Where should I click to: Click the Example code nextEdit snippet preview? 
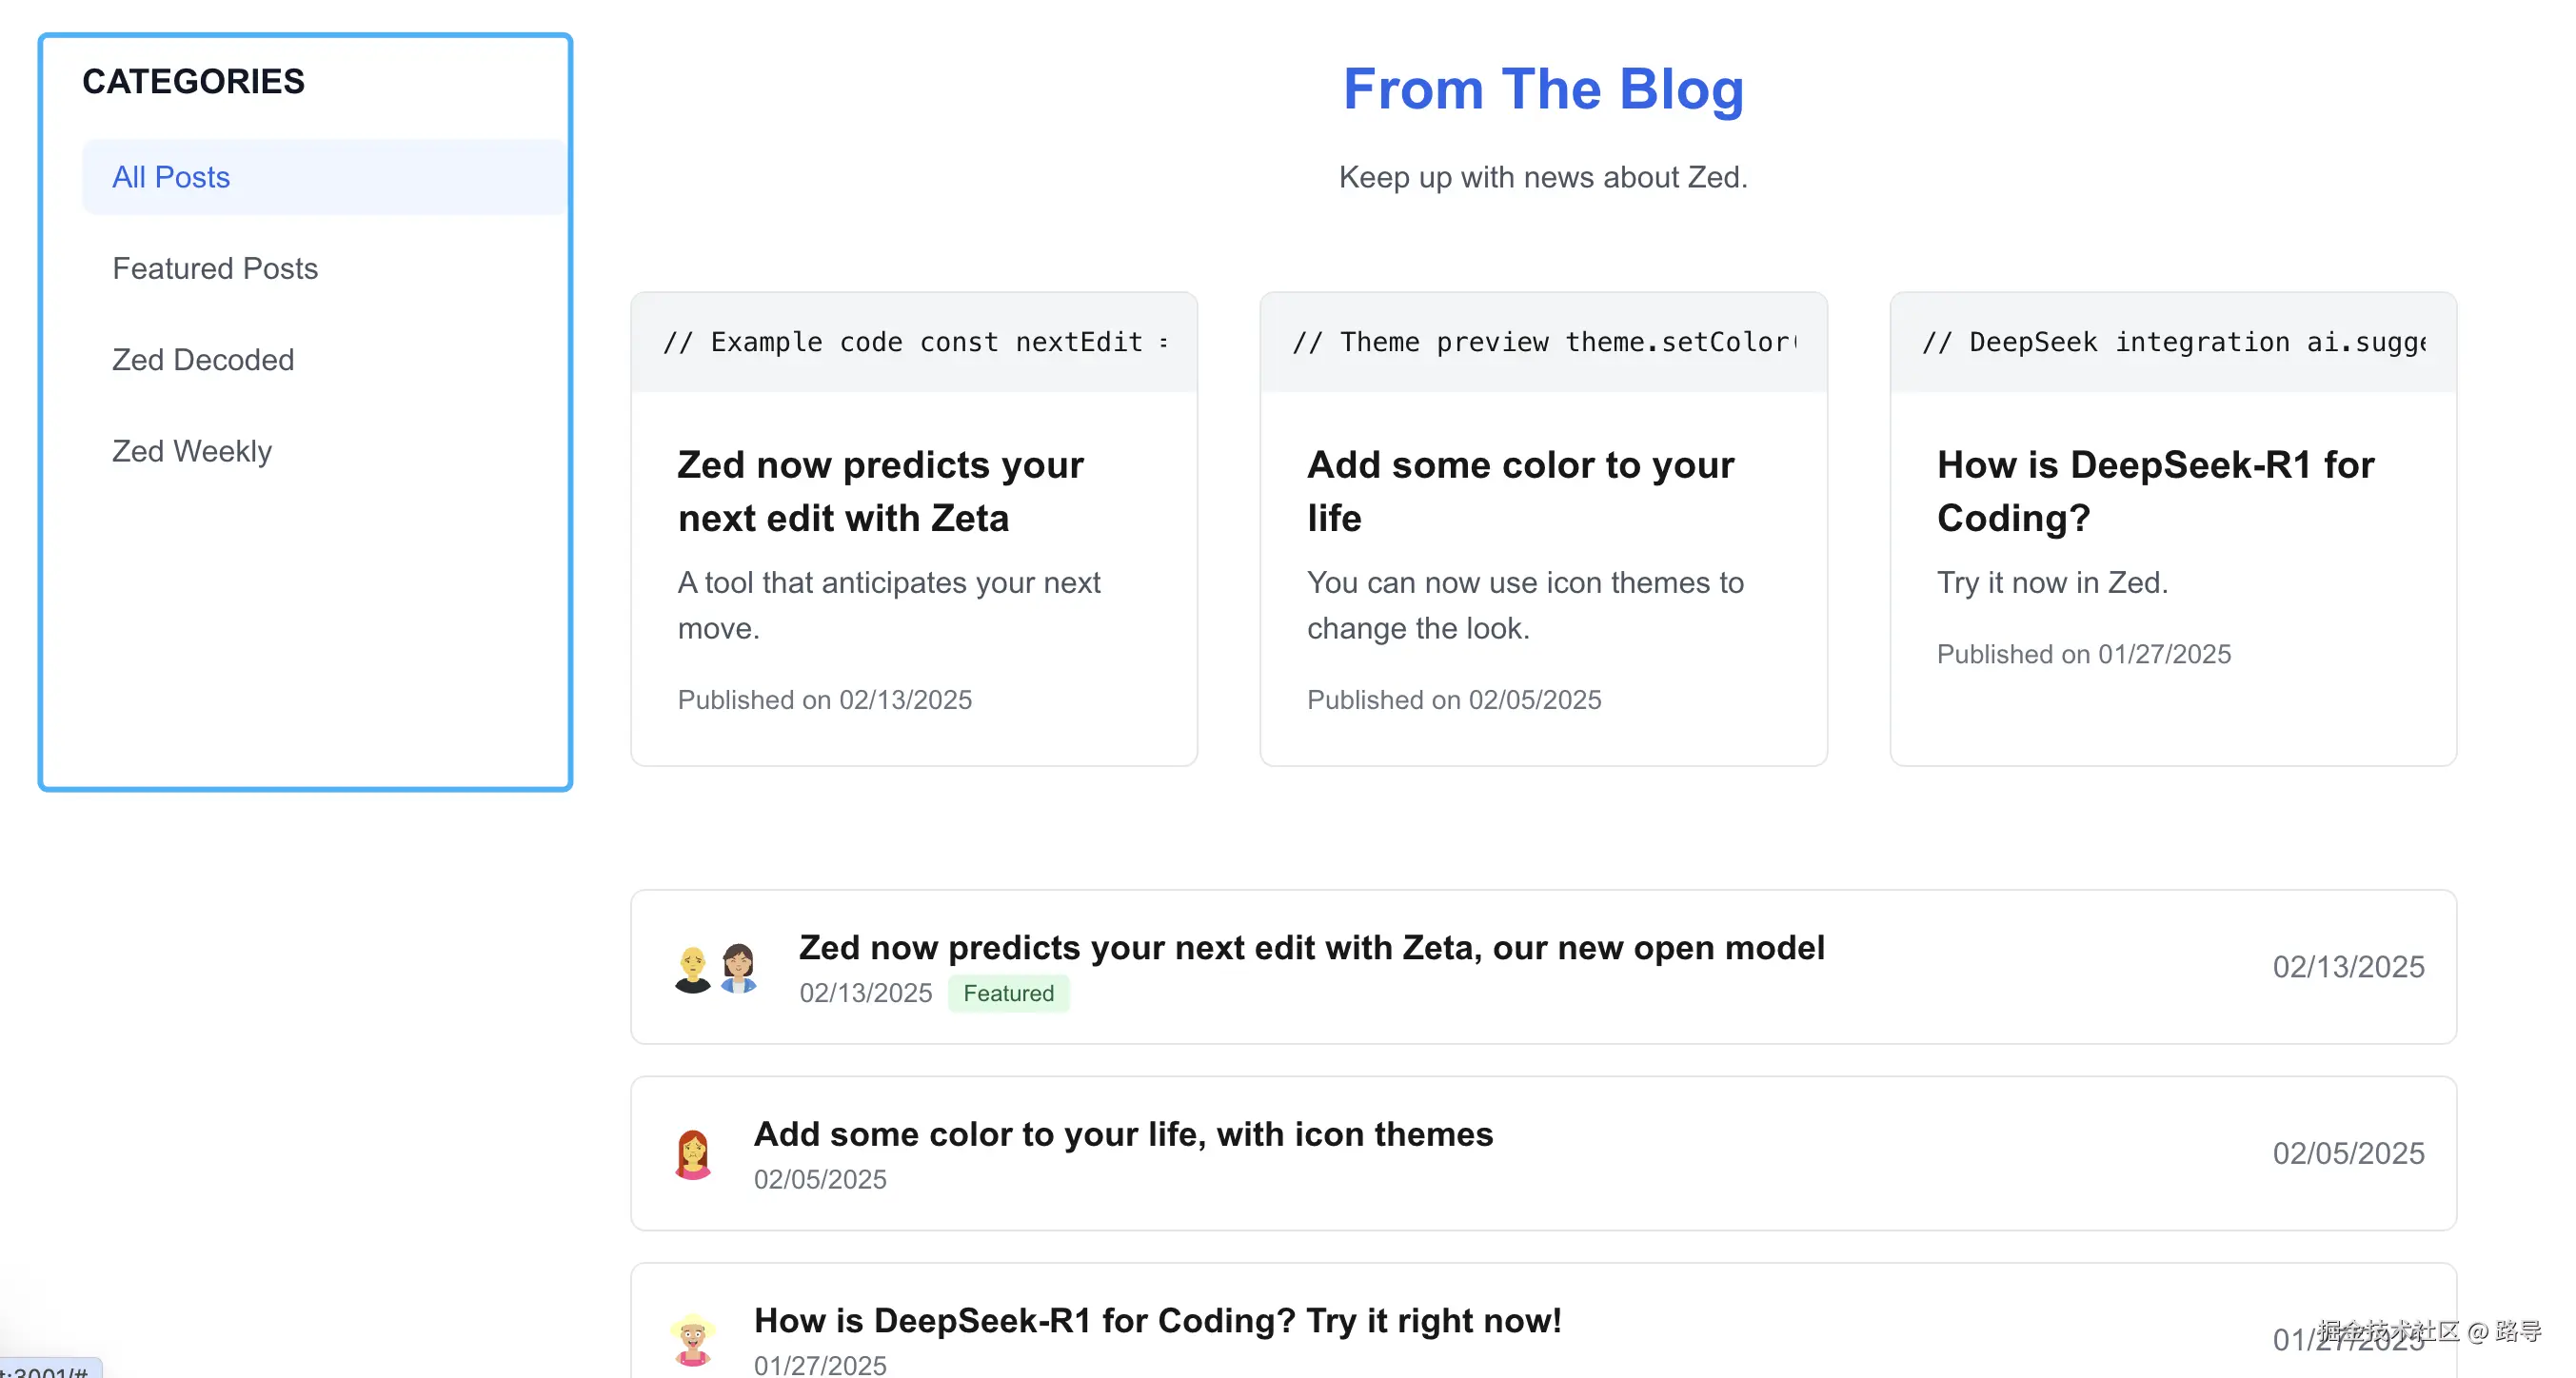click(914, 342)
